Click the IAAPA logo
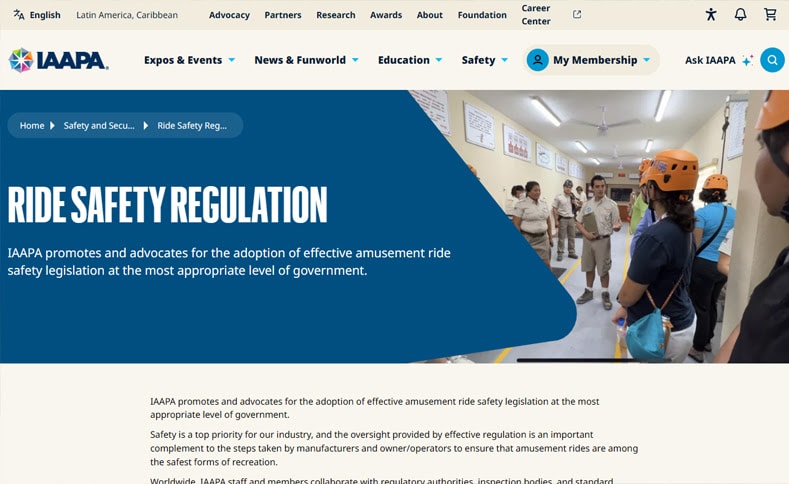 coord(58,60)
